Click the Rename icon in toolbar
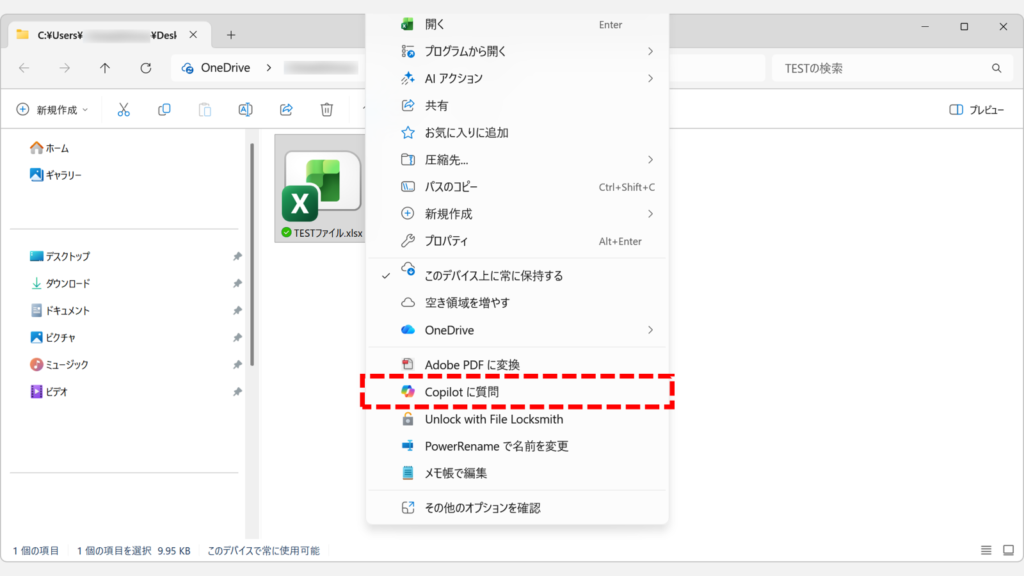 246,110
